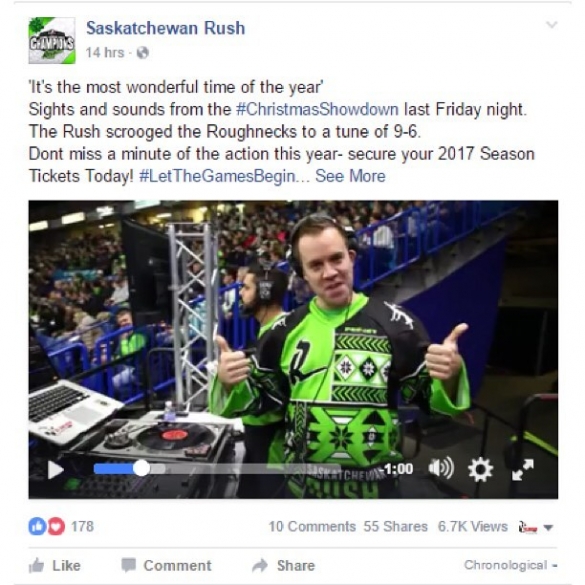Click the public globe privacy icon

coord(143,53)
